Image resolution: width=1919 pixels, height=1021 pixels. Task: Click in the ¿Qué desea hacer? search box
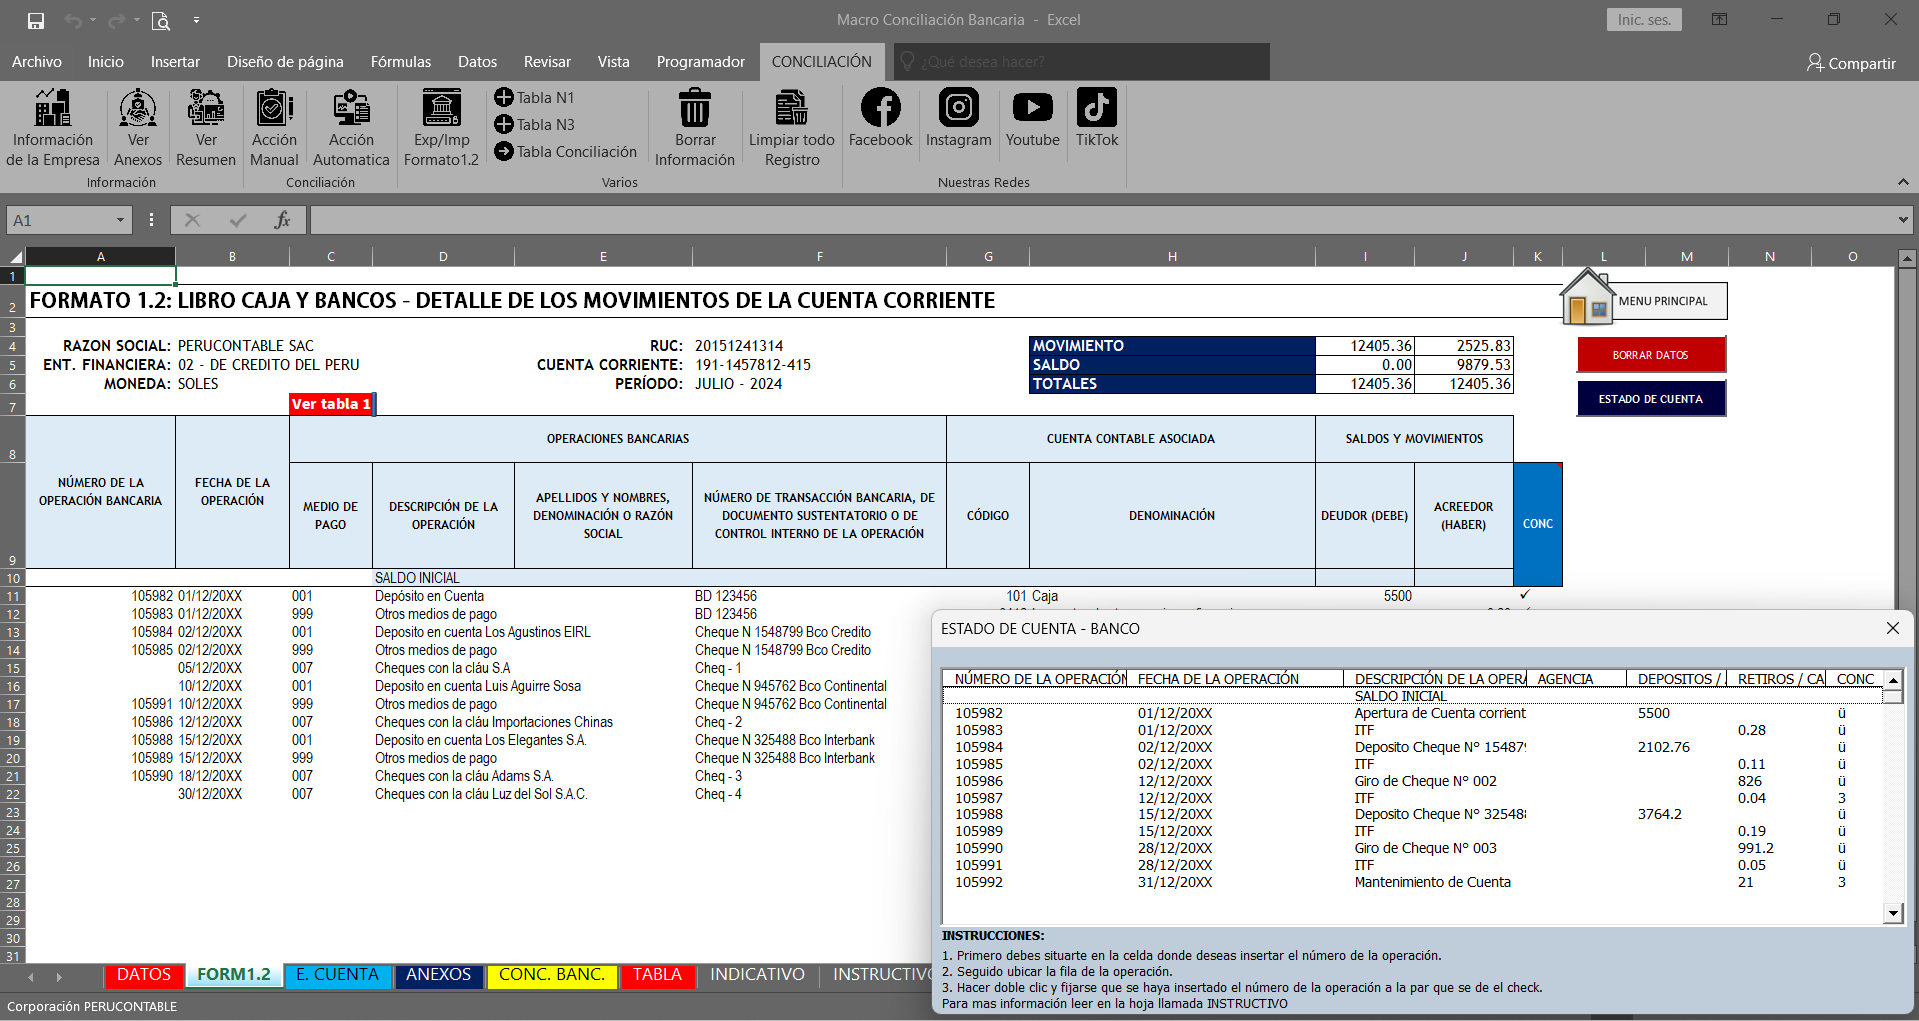point(1082,62)
